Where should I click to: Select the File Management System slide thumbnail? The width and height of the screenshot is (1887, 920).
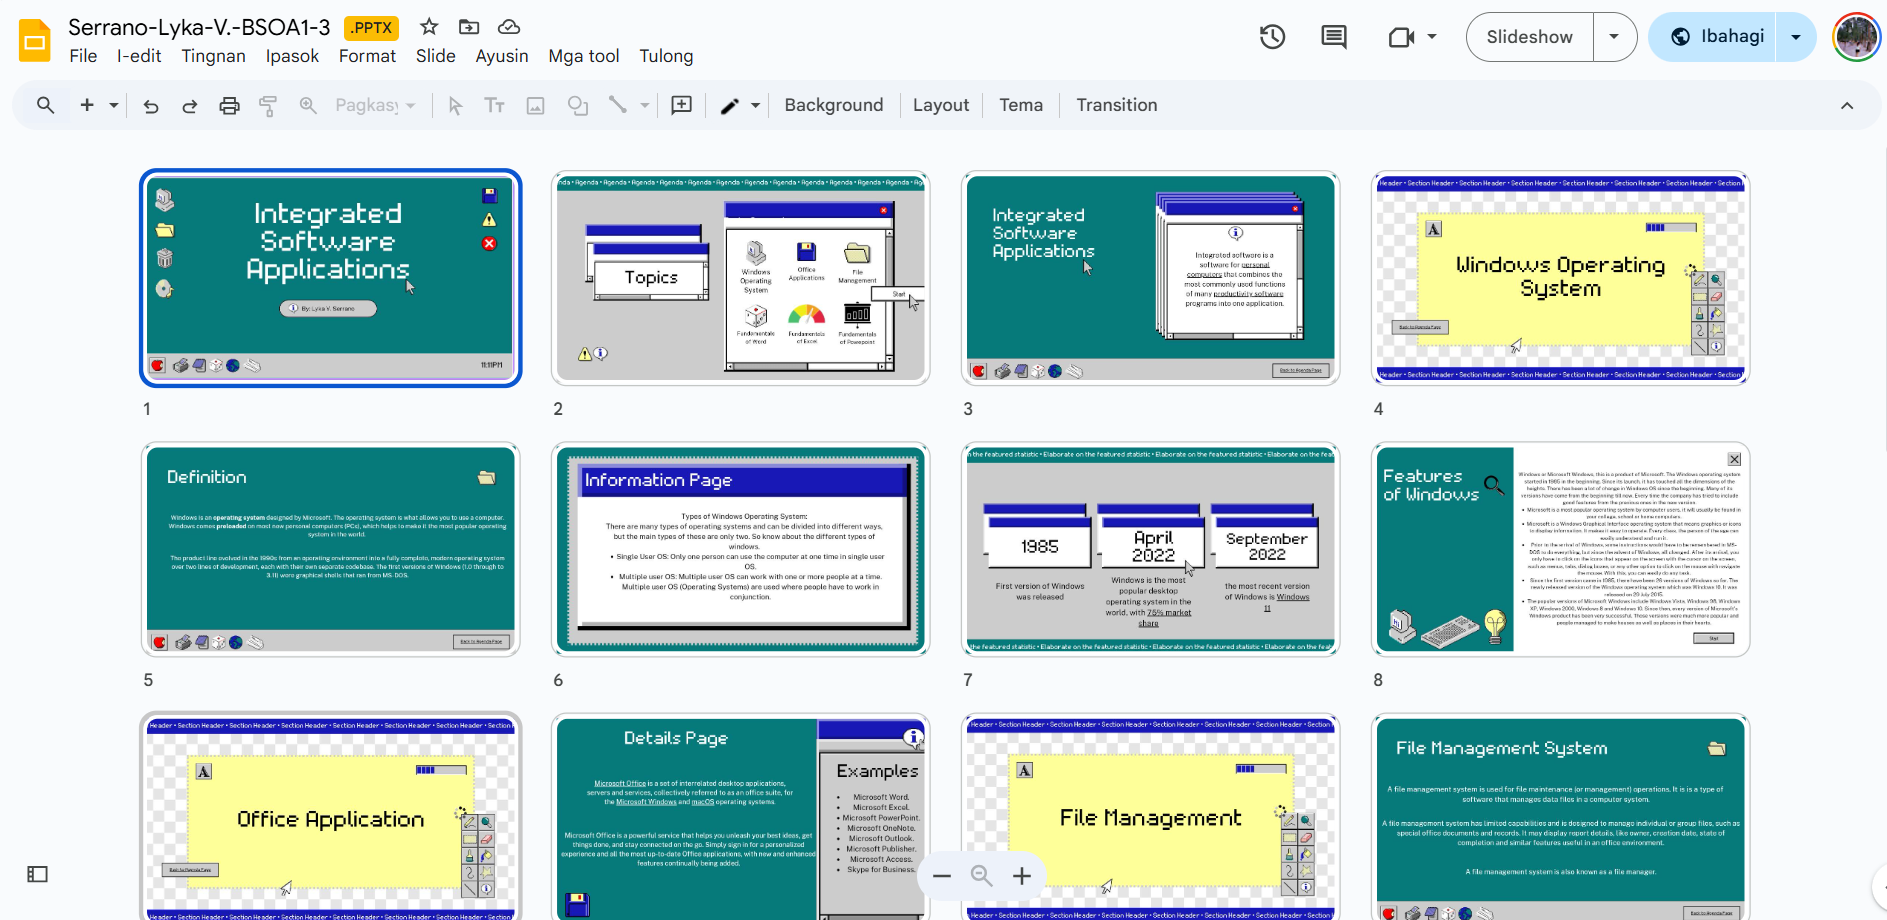(1561, 817)
